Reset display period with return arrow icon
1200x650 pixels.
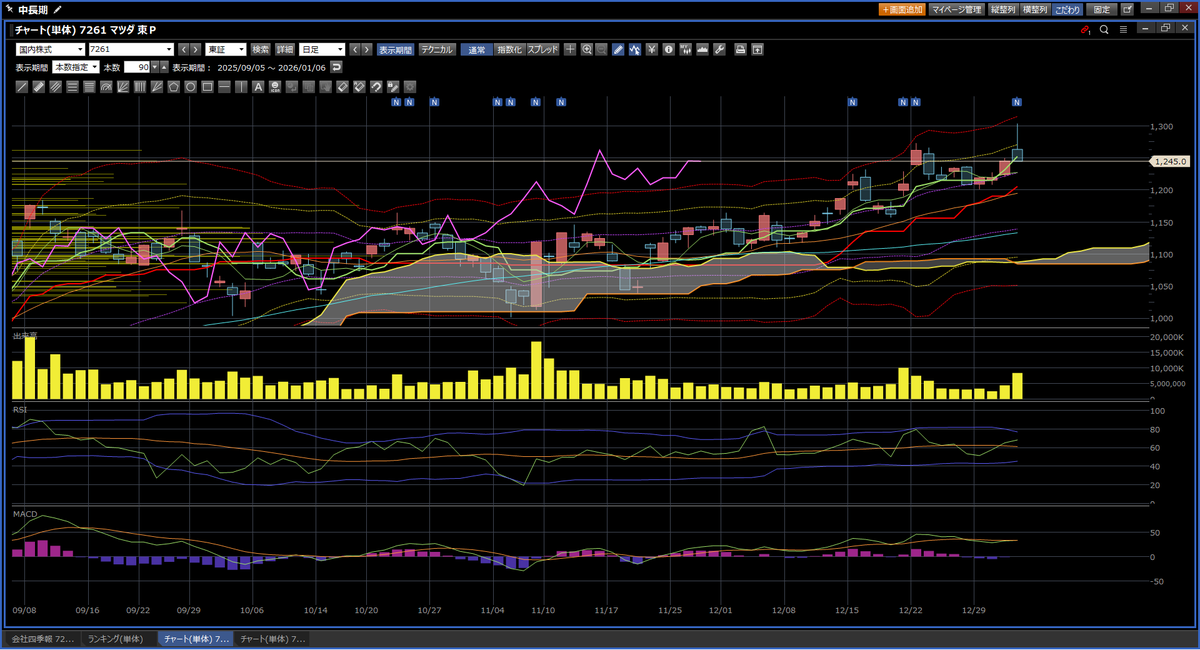(x=336, y=67)
